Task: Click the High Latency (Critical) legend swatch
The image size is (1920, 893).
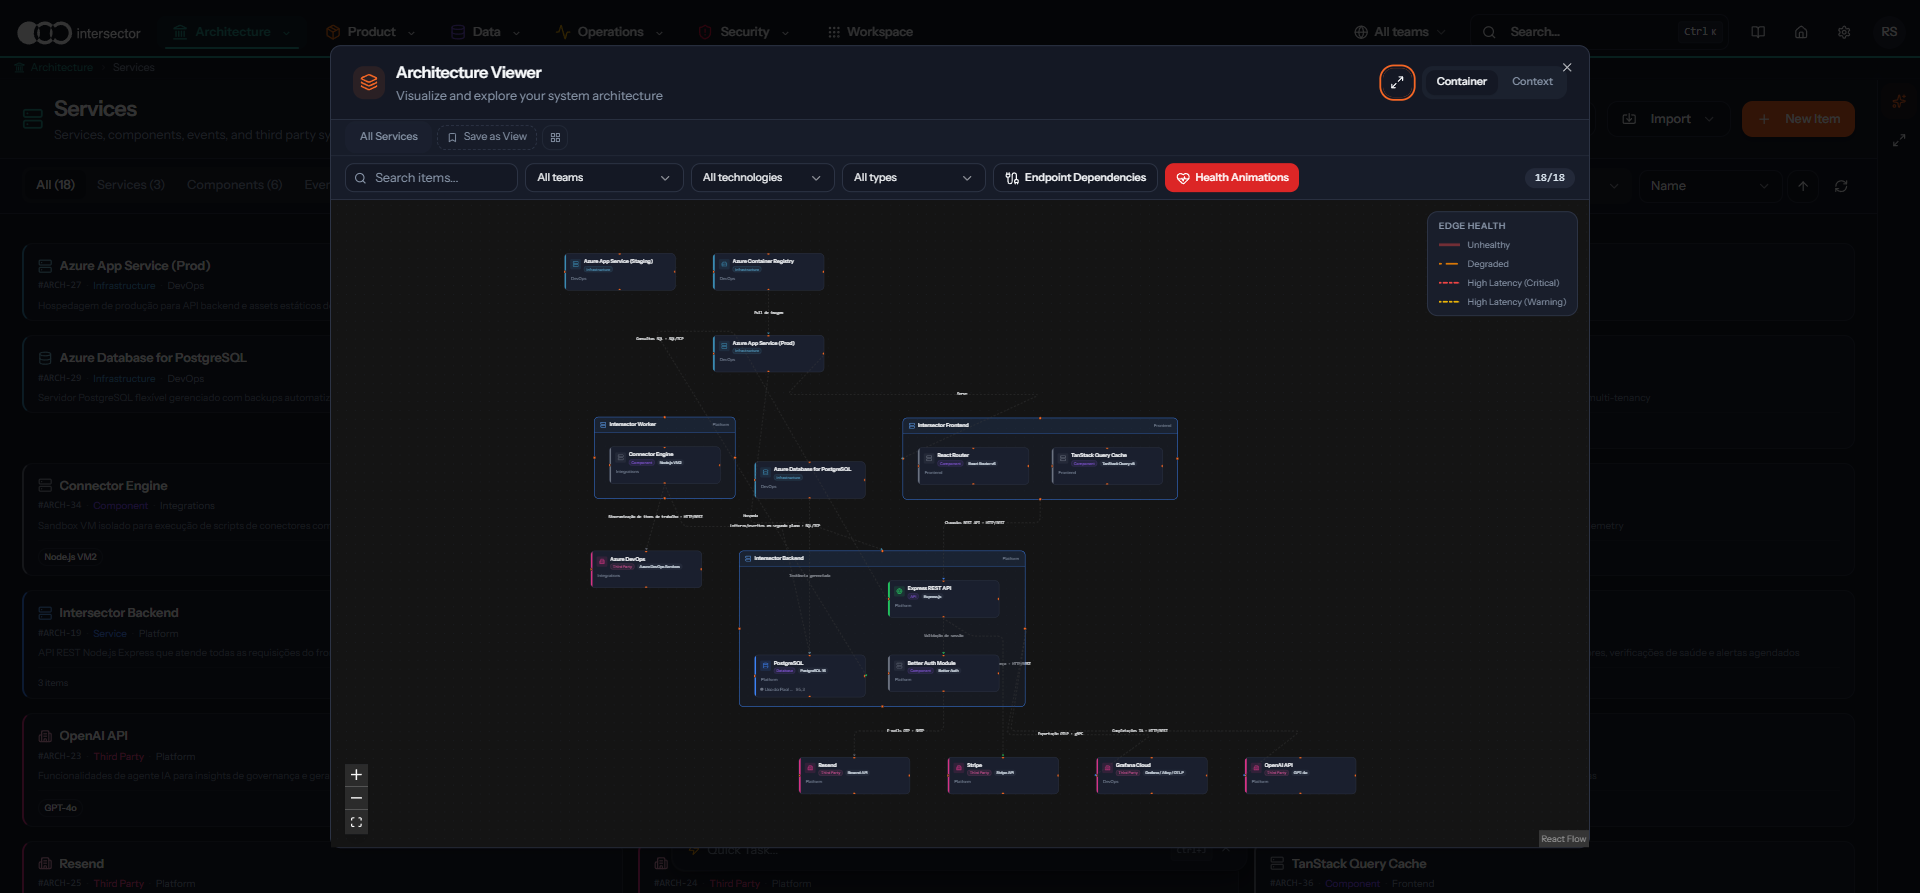Action: click(1449, 283)
